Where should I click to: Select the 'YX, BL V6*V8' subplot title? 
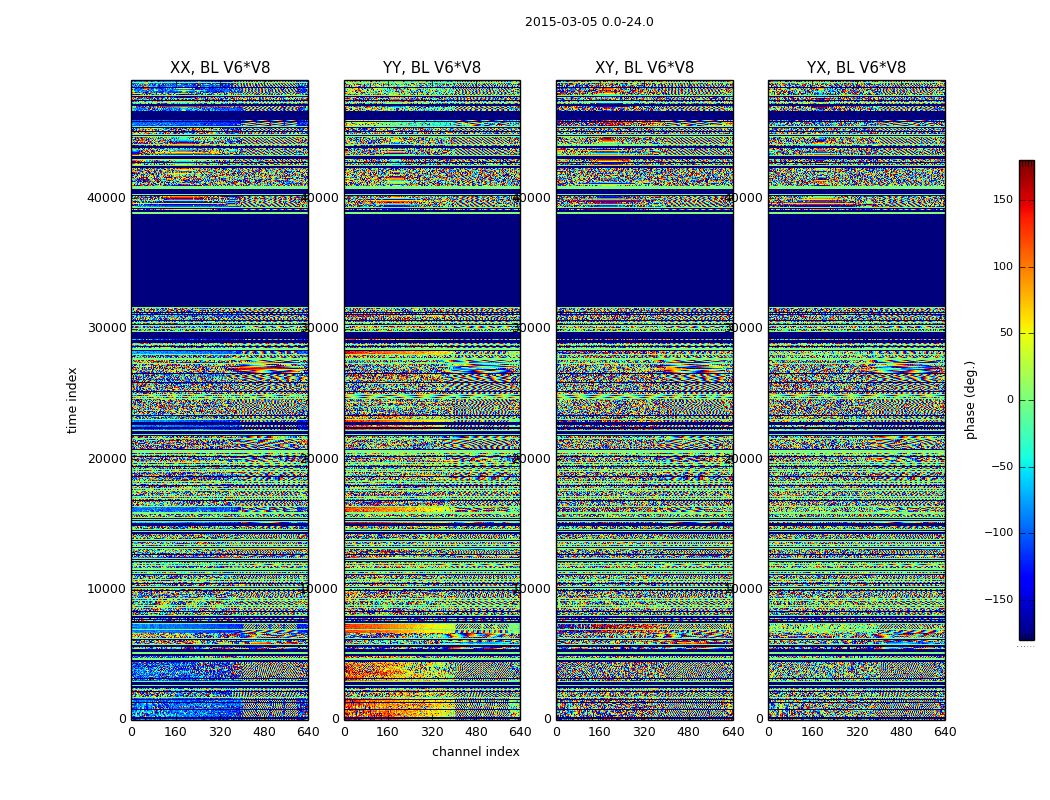coord(856,68)
